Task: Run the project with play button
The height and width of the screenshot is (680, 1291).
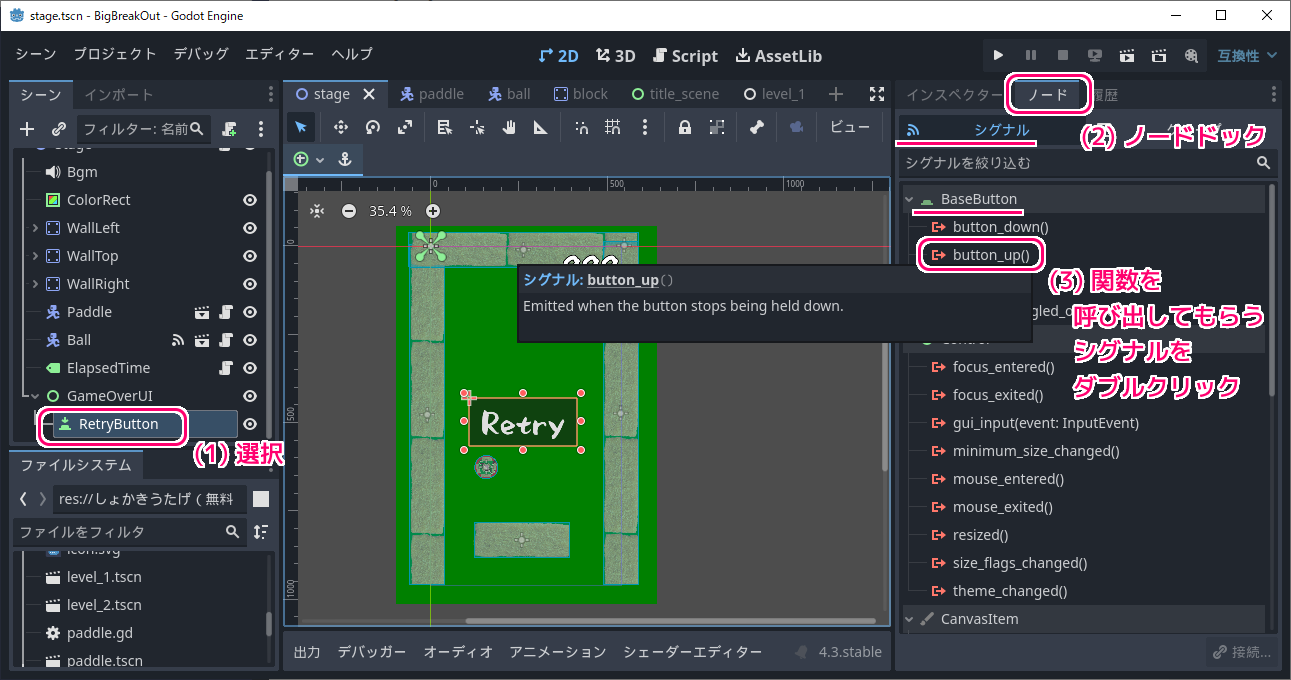Action: tap(998, 56)
